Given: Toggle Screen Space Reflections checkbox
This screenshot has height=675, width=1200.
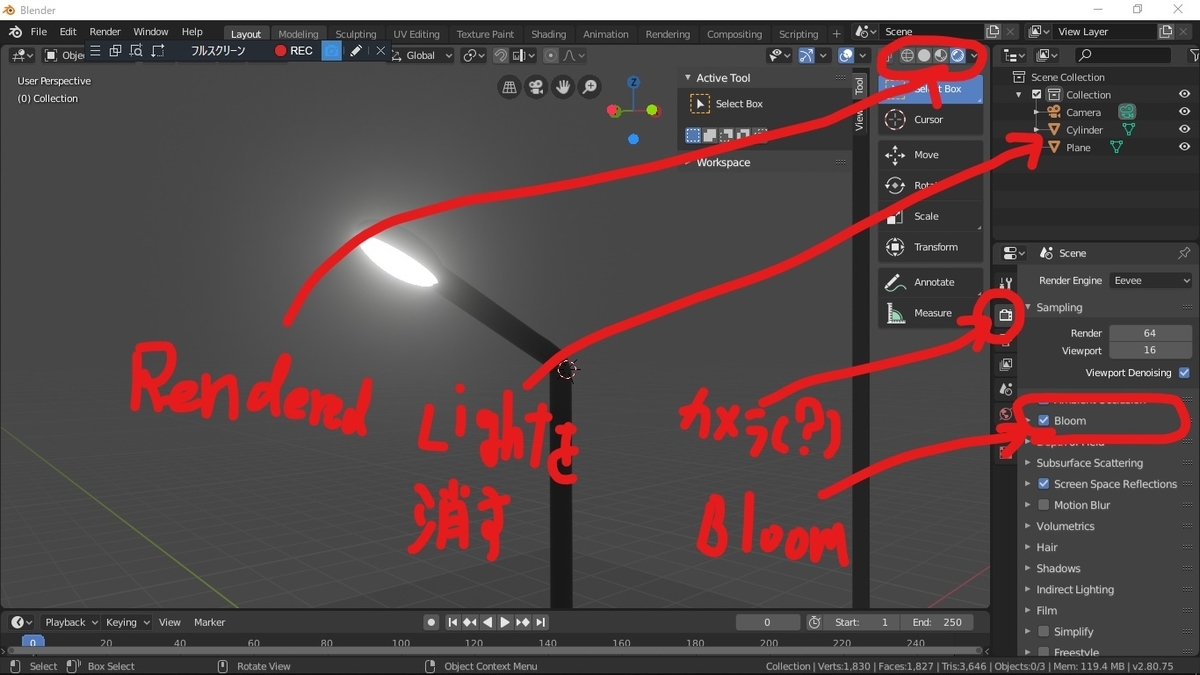Looking at the screenshot, I should click(1044, 484).
